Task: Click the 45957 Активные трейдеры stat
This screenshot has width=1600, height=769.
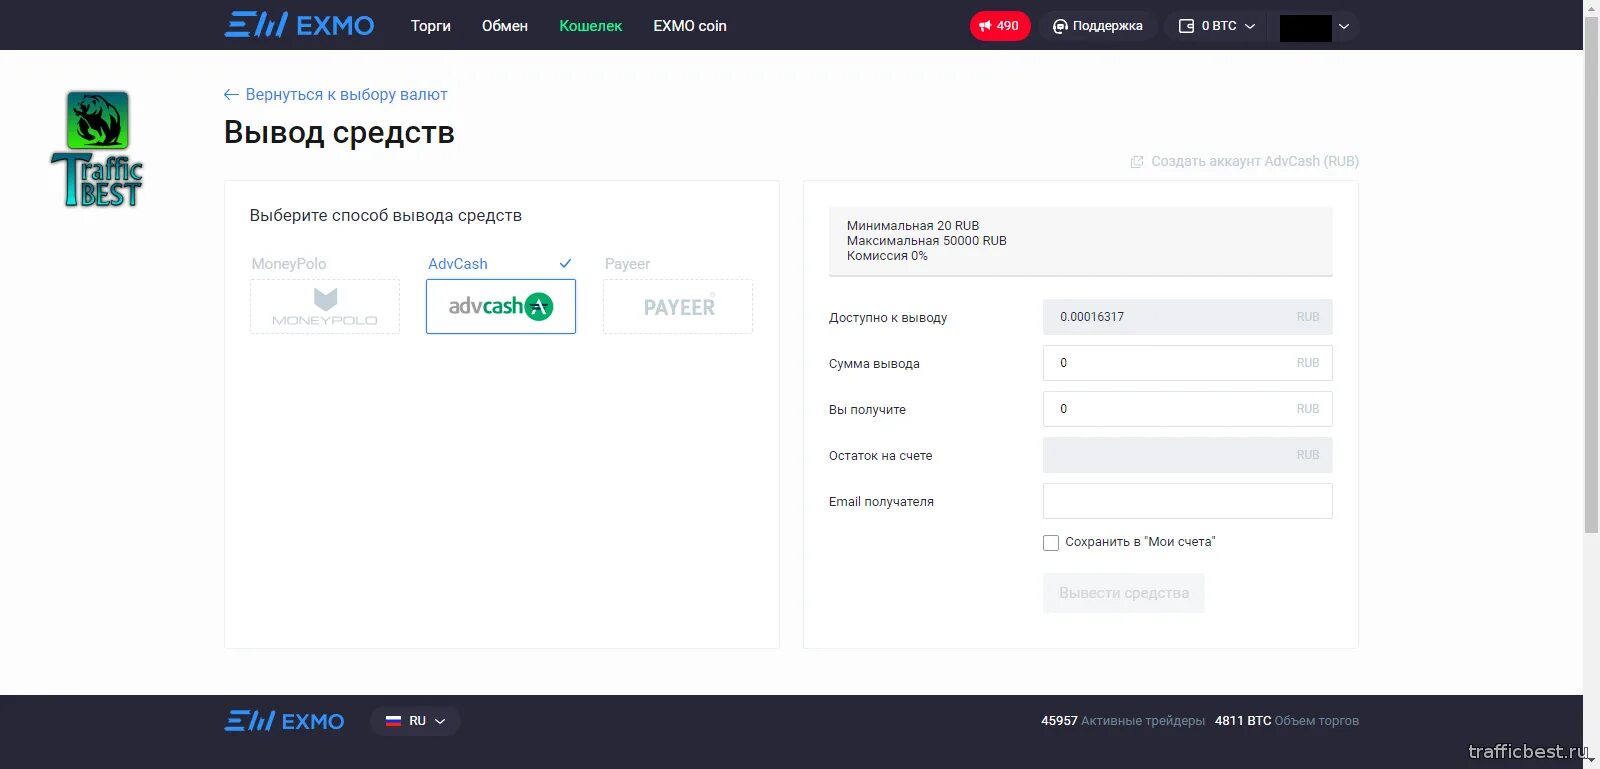Action: point(1123,721)
